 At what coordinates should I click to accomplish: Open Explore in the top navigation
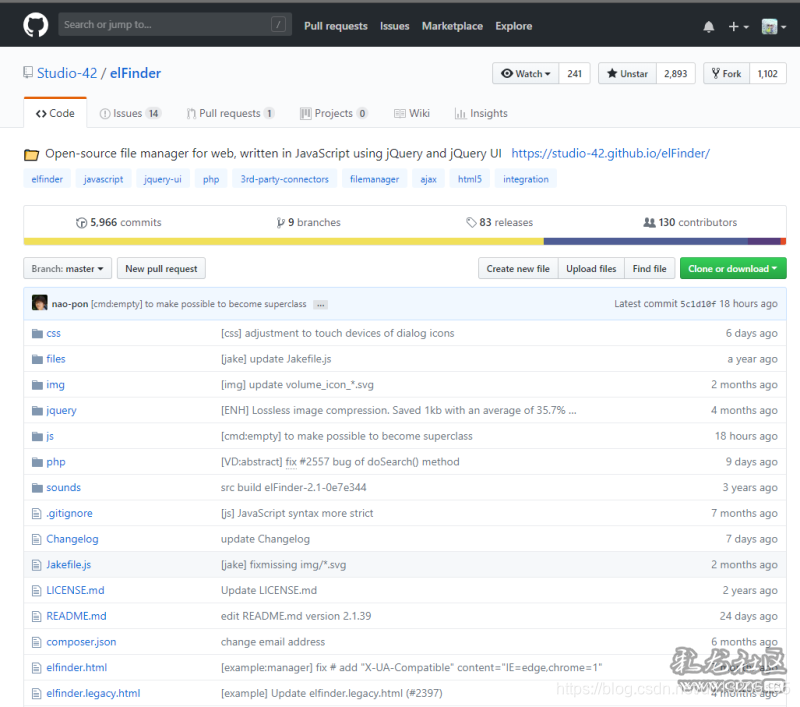coord(513,26)
